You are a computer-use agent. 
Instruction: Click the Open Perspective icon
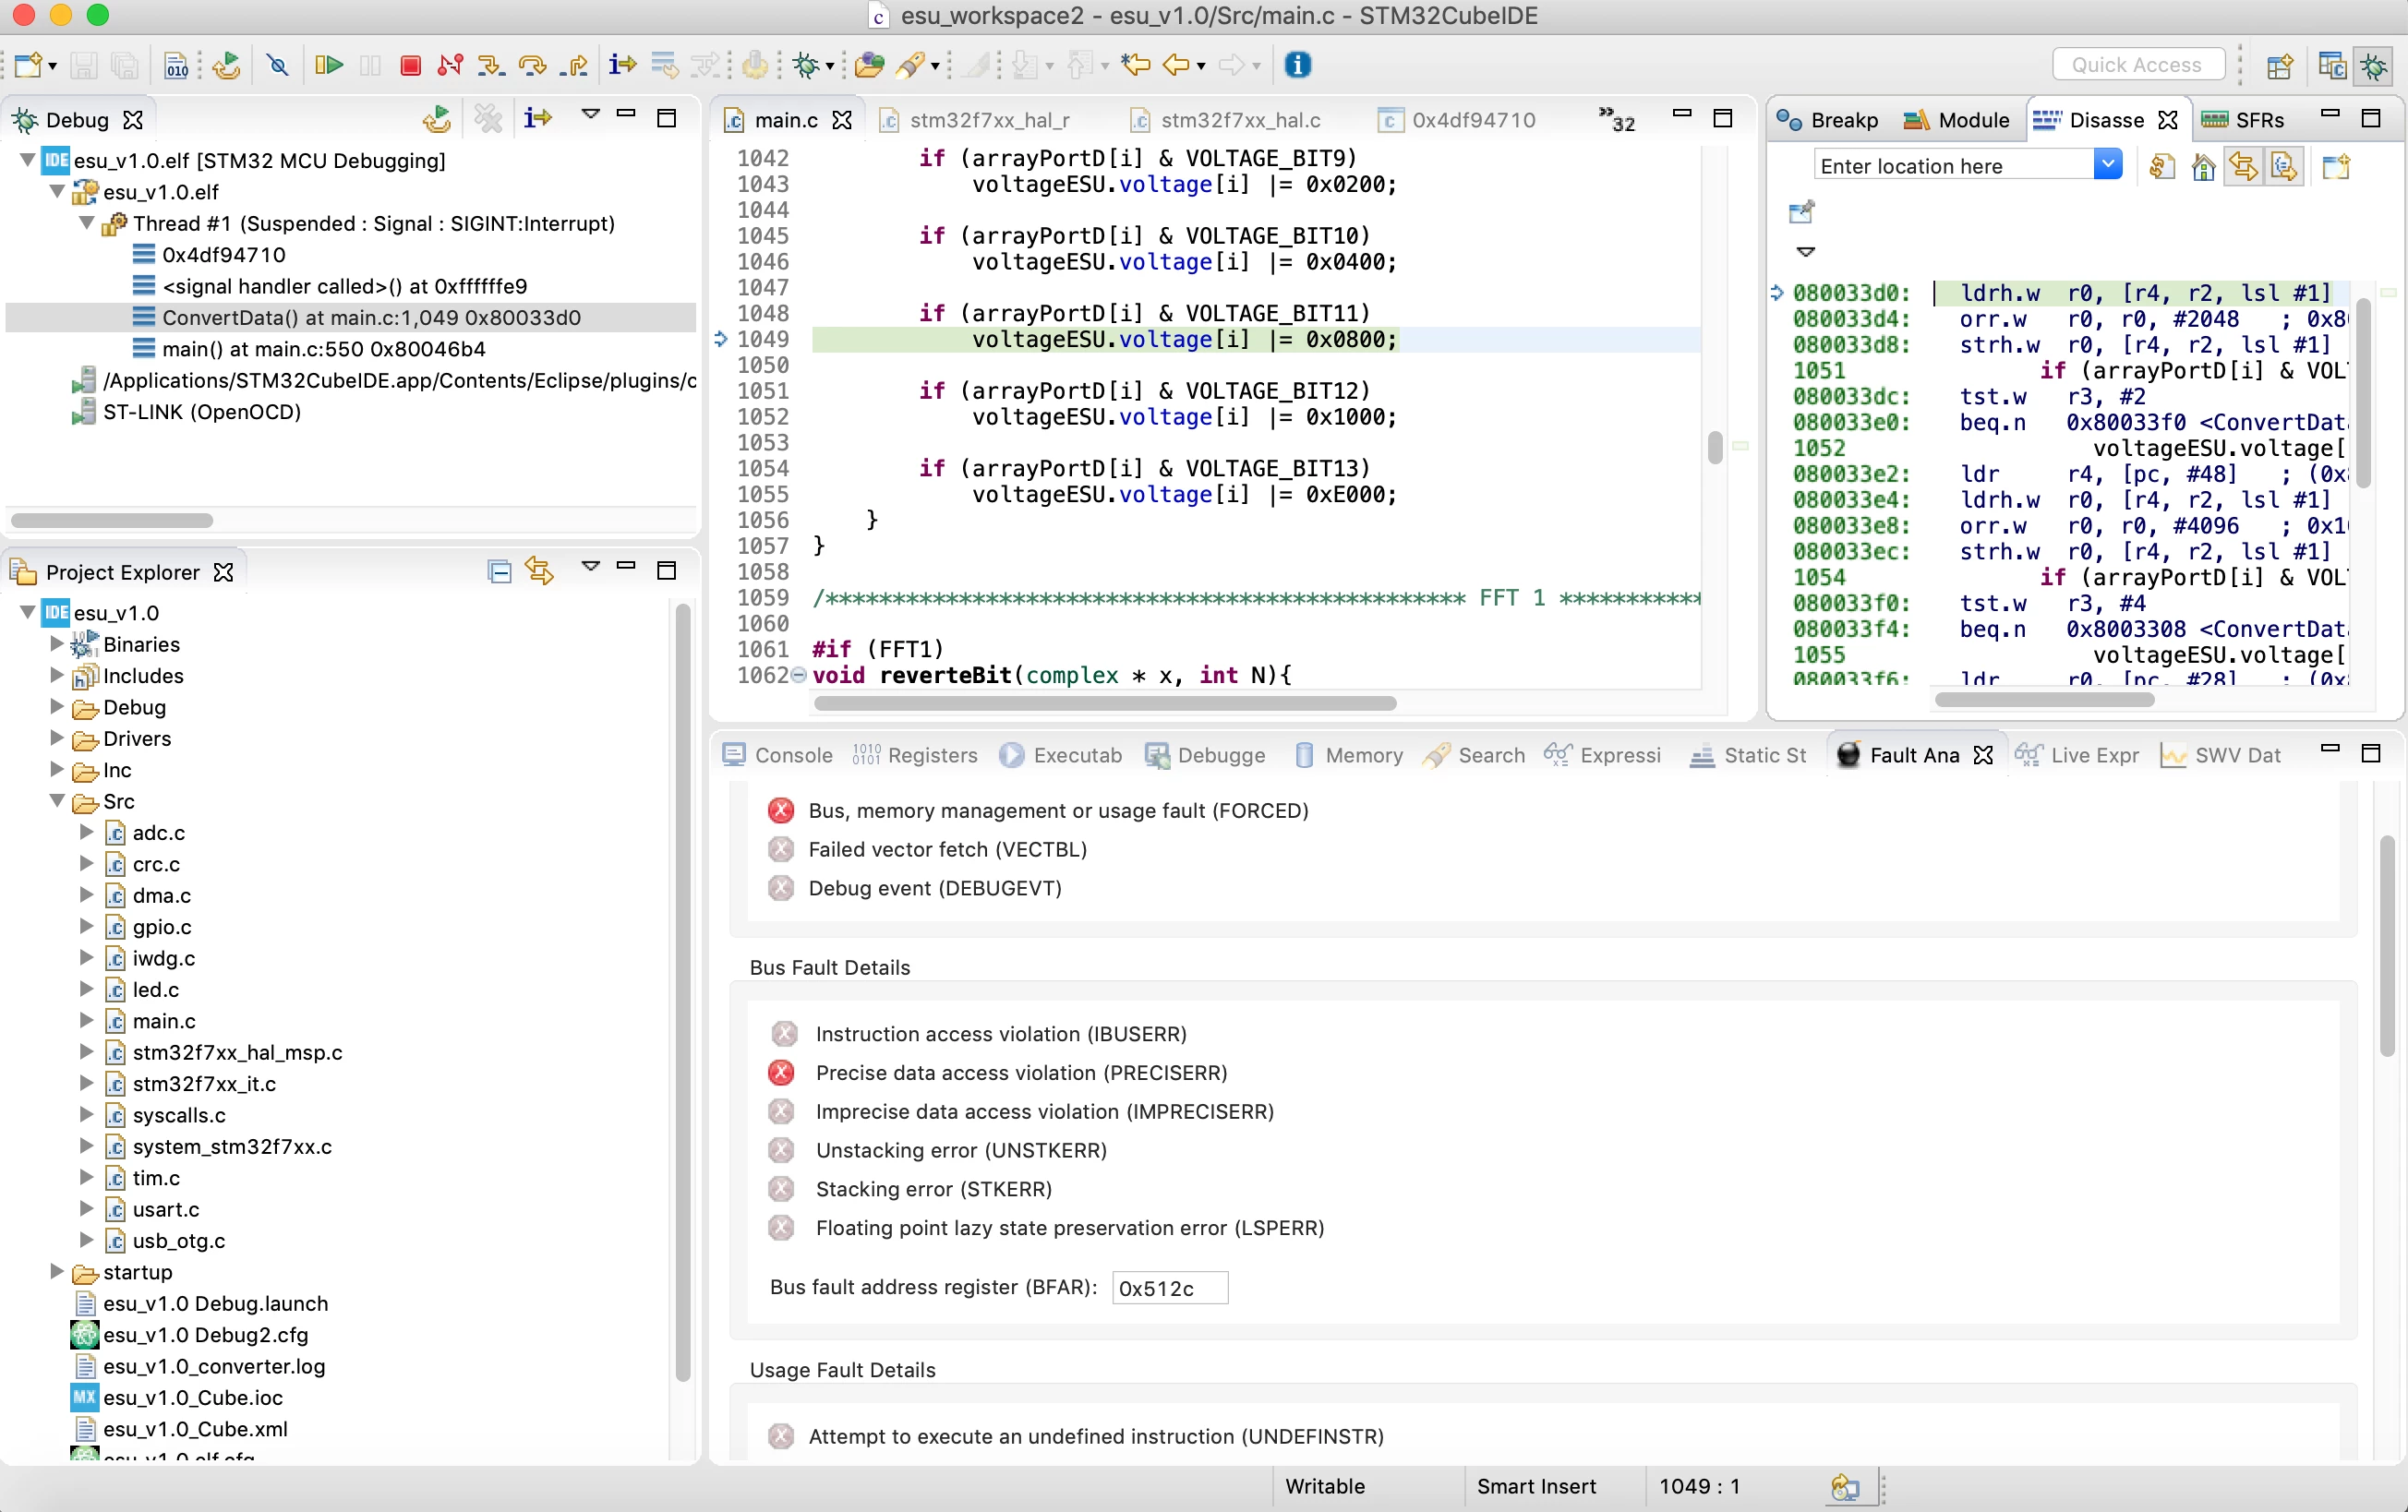pos(2279,66)
